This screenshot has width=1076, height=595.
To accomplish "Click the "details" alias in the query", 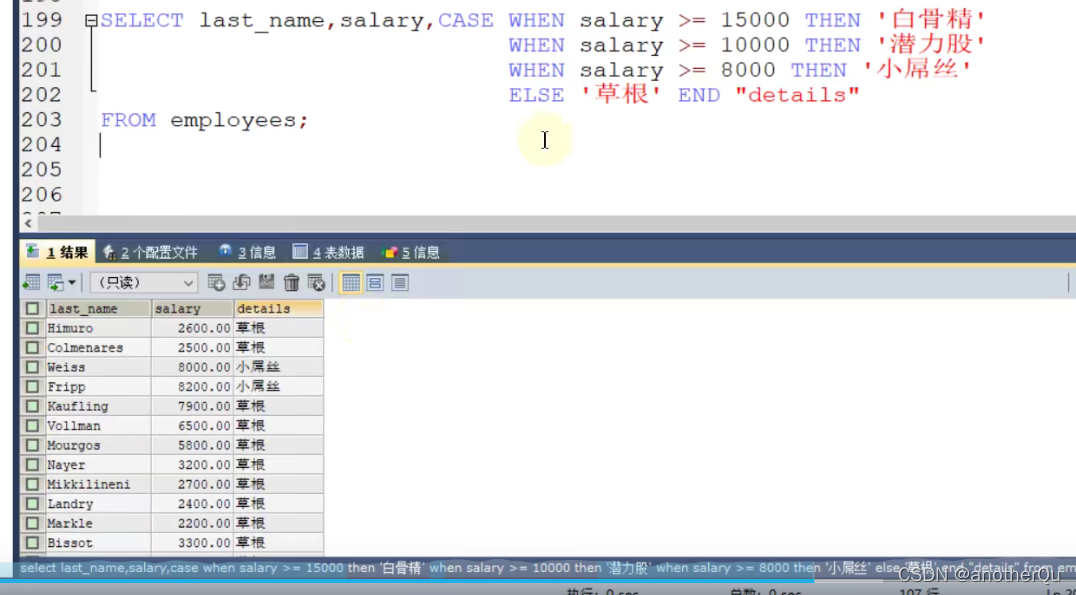I will [797, 95].
